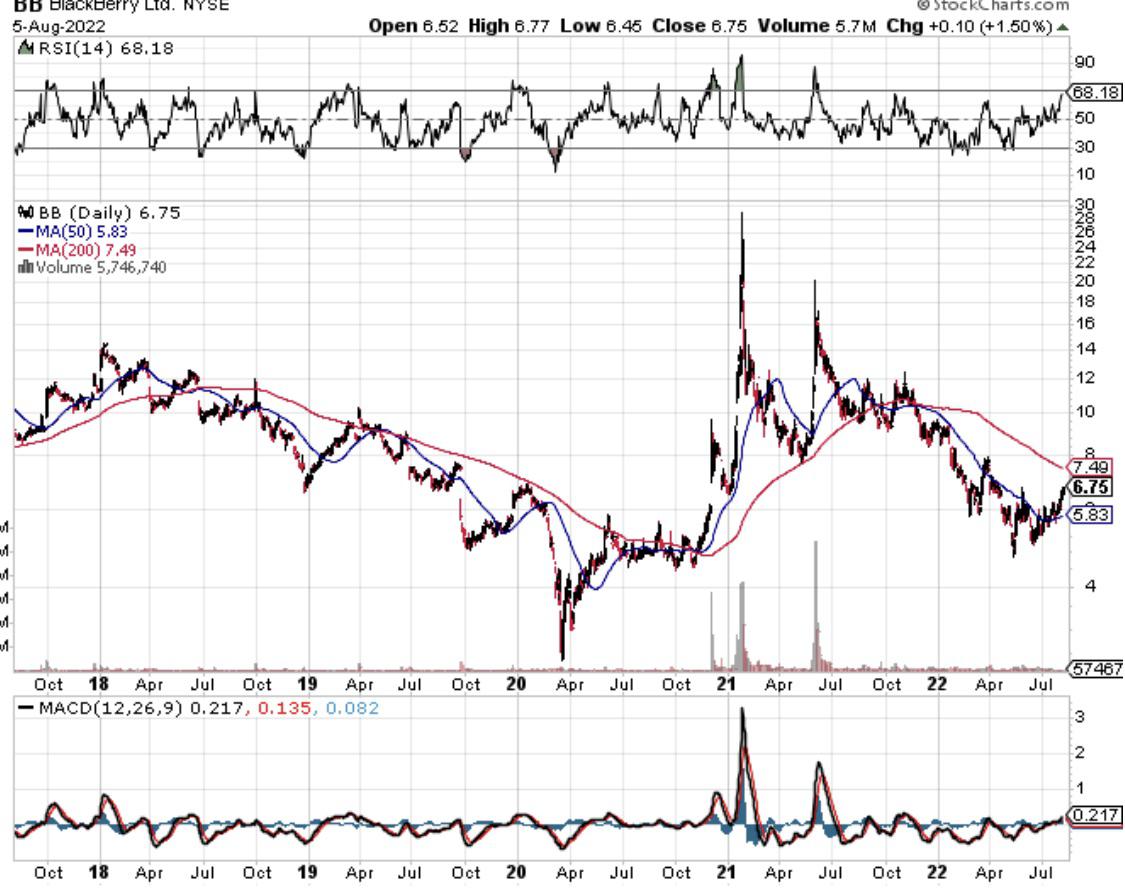Image resolution: width=1125 pixels, height=893 pixels.
Task: Click the Volume bars legend icon
Action: point(26,268)
